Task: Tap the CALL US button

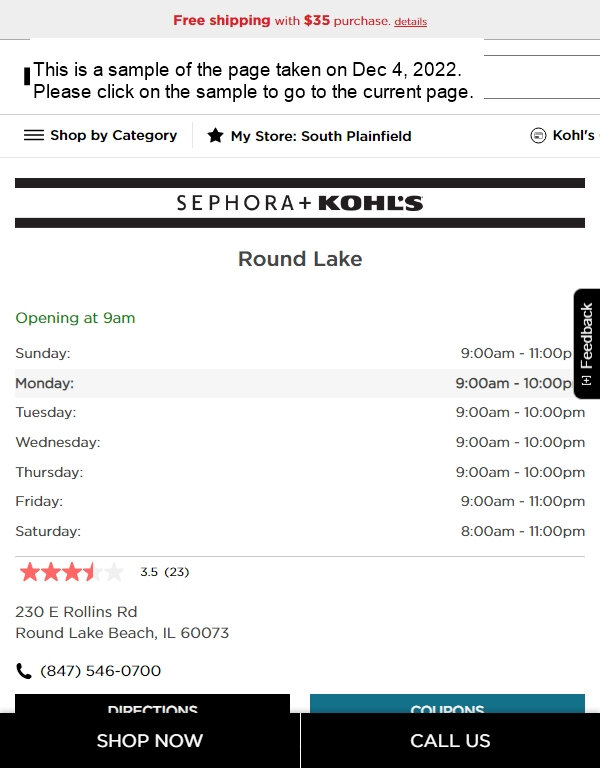Action: click(x=450, y=741)
